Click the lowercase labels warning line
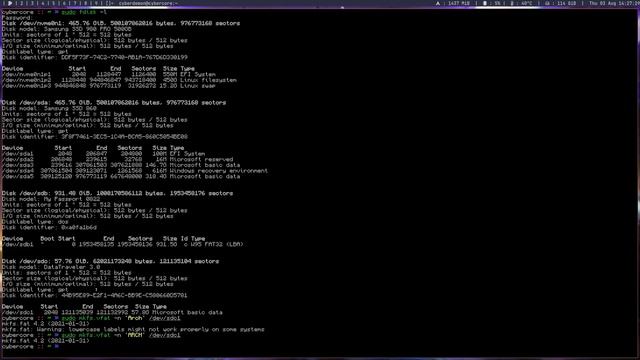The image size is (640, 360). click(x=133, y=329)
